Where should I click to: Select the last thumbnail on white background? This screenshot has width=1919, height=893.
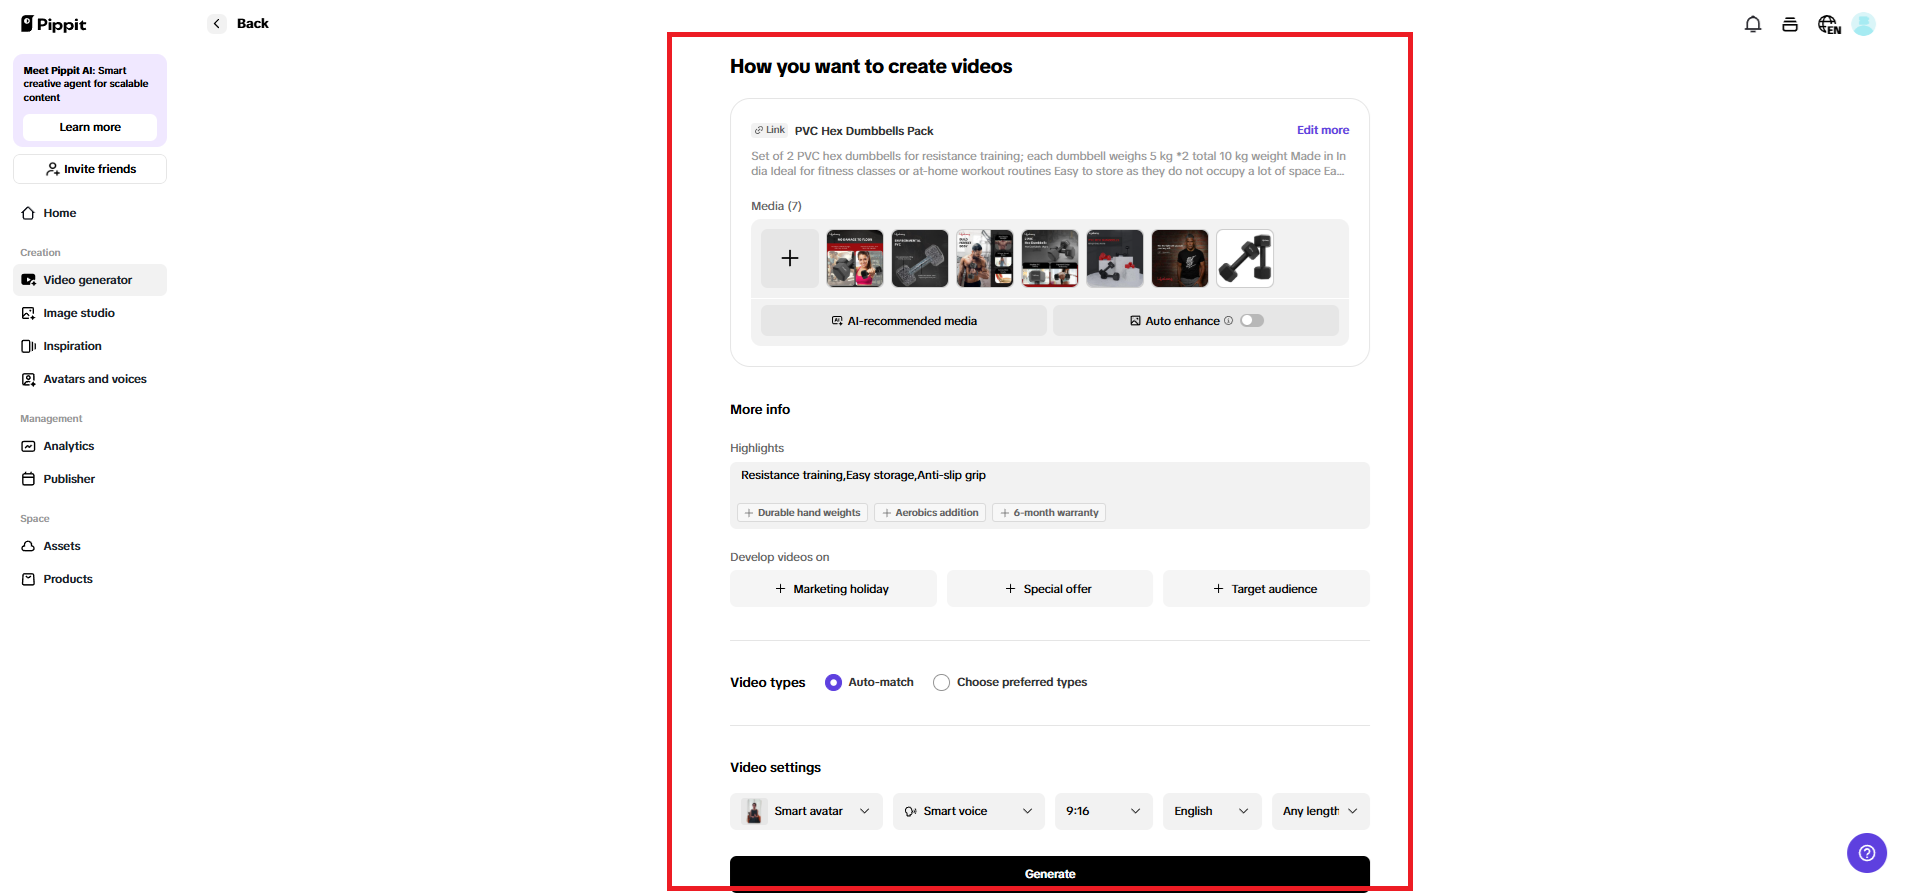1245,258
